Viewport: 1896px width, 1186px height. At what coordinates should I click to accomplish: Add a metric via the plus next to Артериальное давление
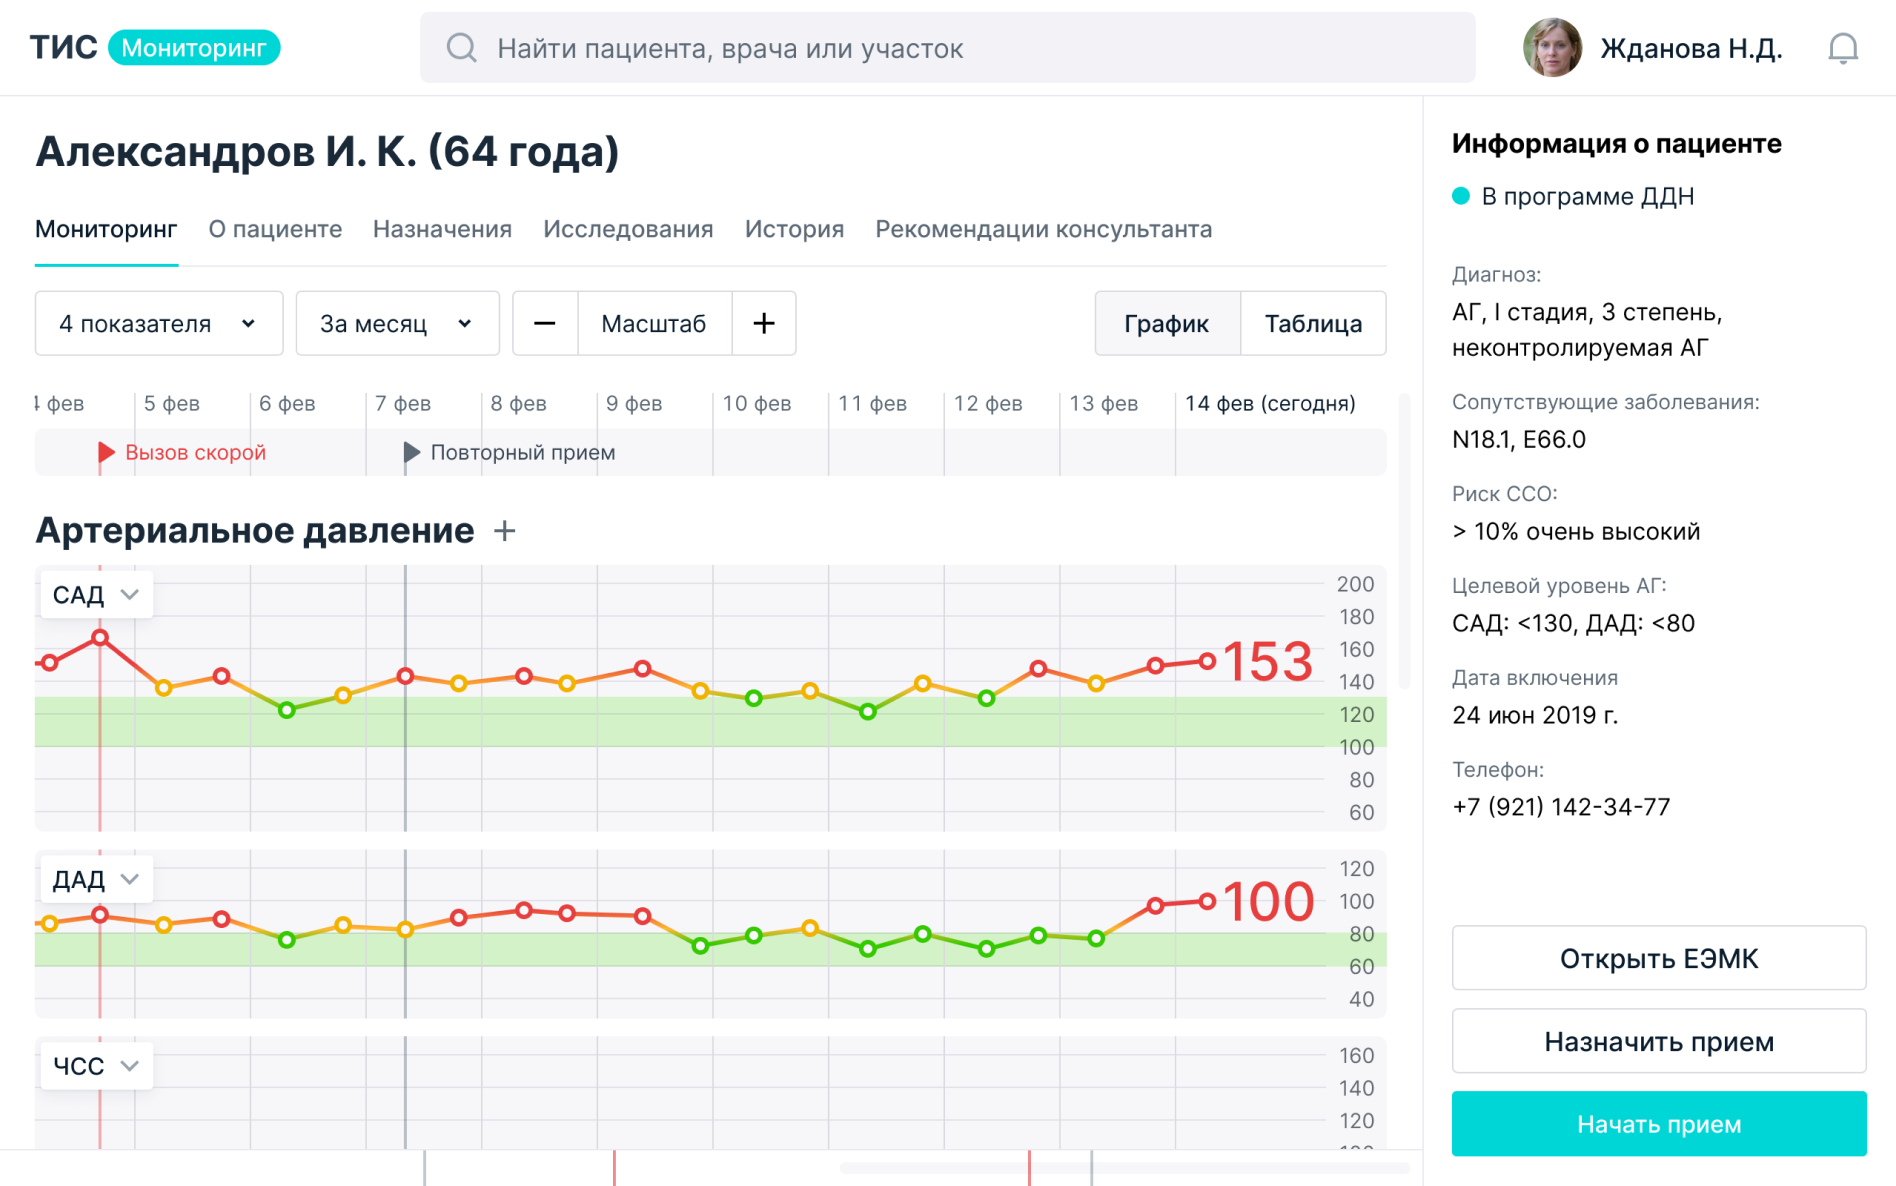(505, 531)
